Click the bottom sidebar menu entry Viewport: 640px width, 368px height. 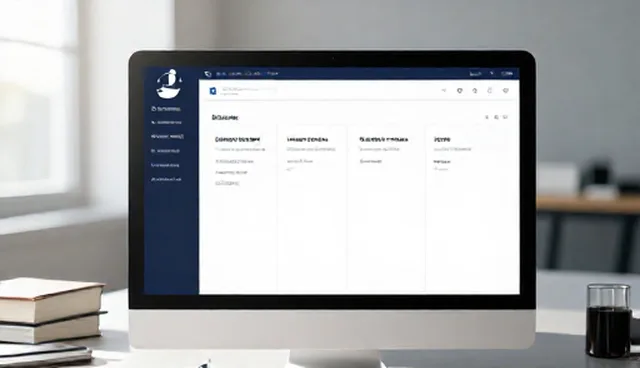pos(166,179)
